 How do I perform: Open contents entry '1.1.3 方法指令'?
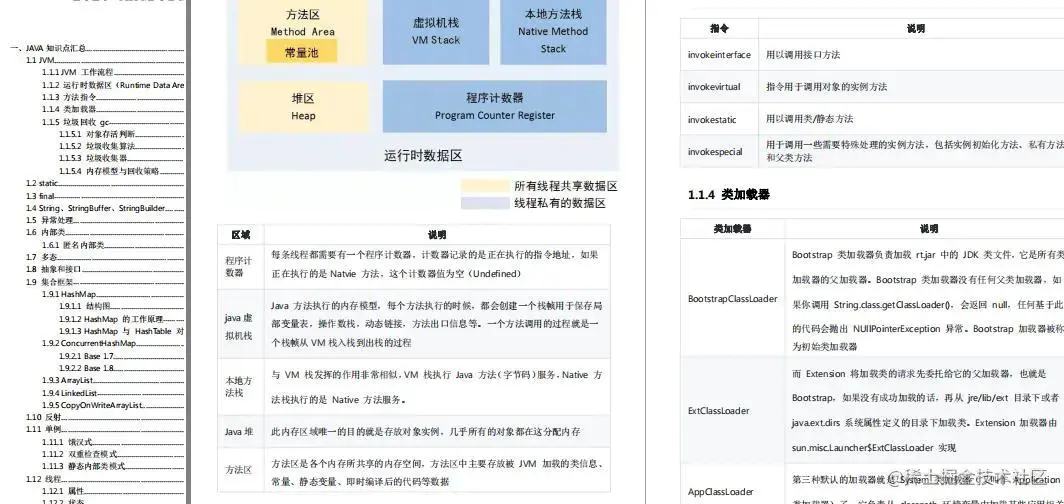113,97
